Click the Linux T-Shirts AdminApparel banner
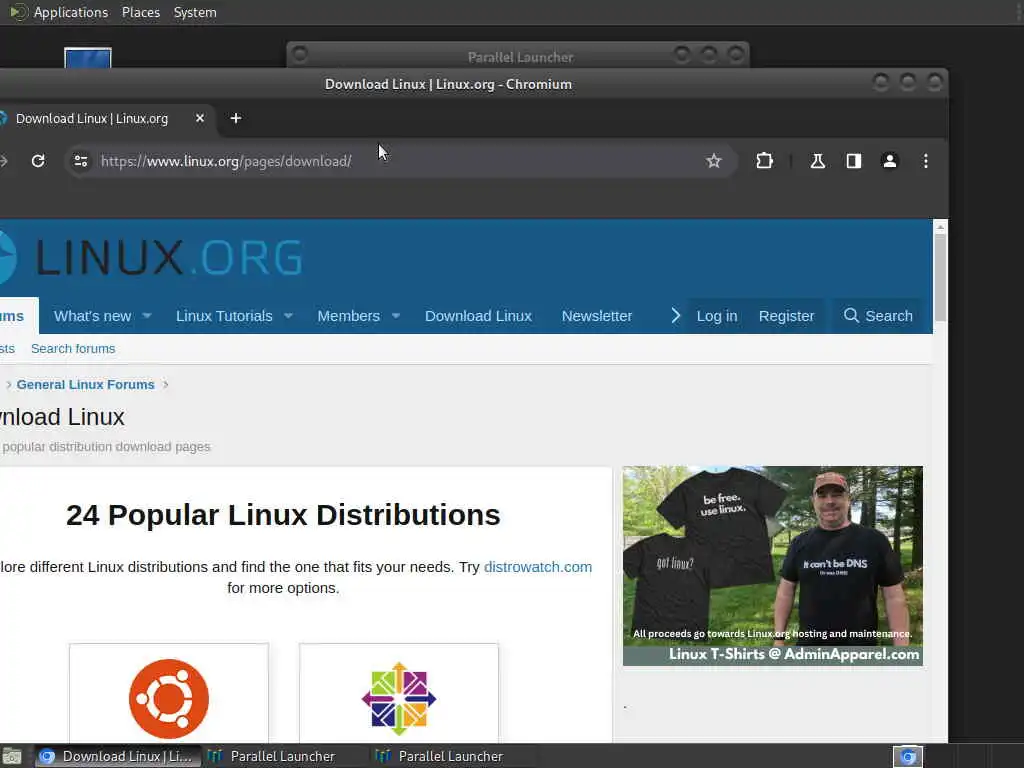1024x768 pixels. 773,566
